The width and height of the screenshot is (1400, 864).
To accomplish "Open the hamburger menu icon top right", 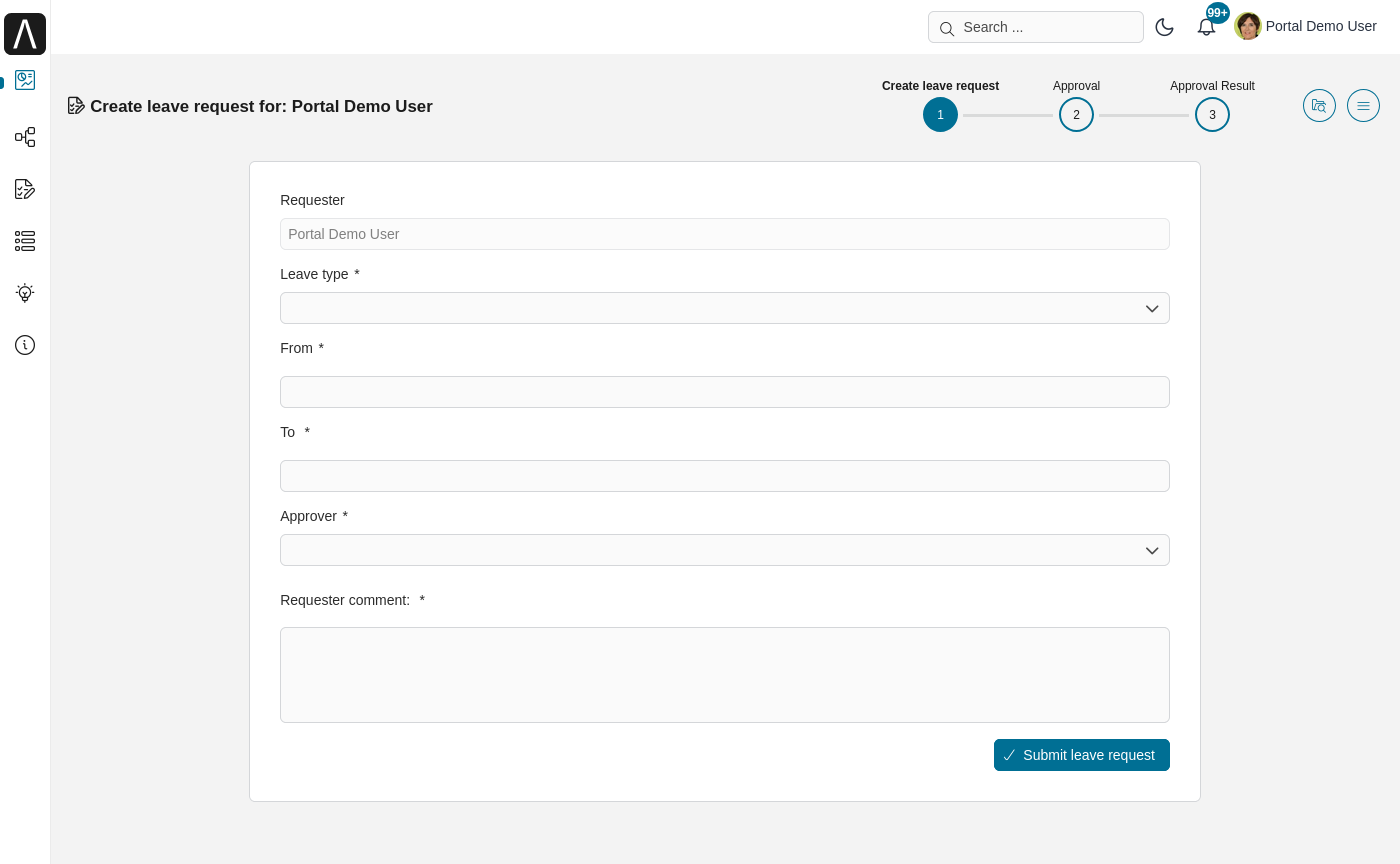I will click(1363, 105).
